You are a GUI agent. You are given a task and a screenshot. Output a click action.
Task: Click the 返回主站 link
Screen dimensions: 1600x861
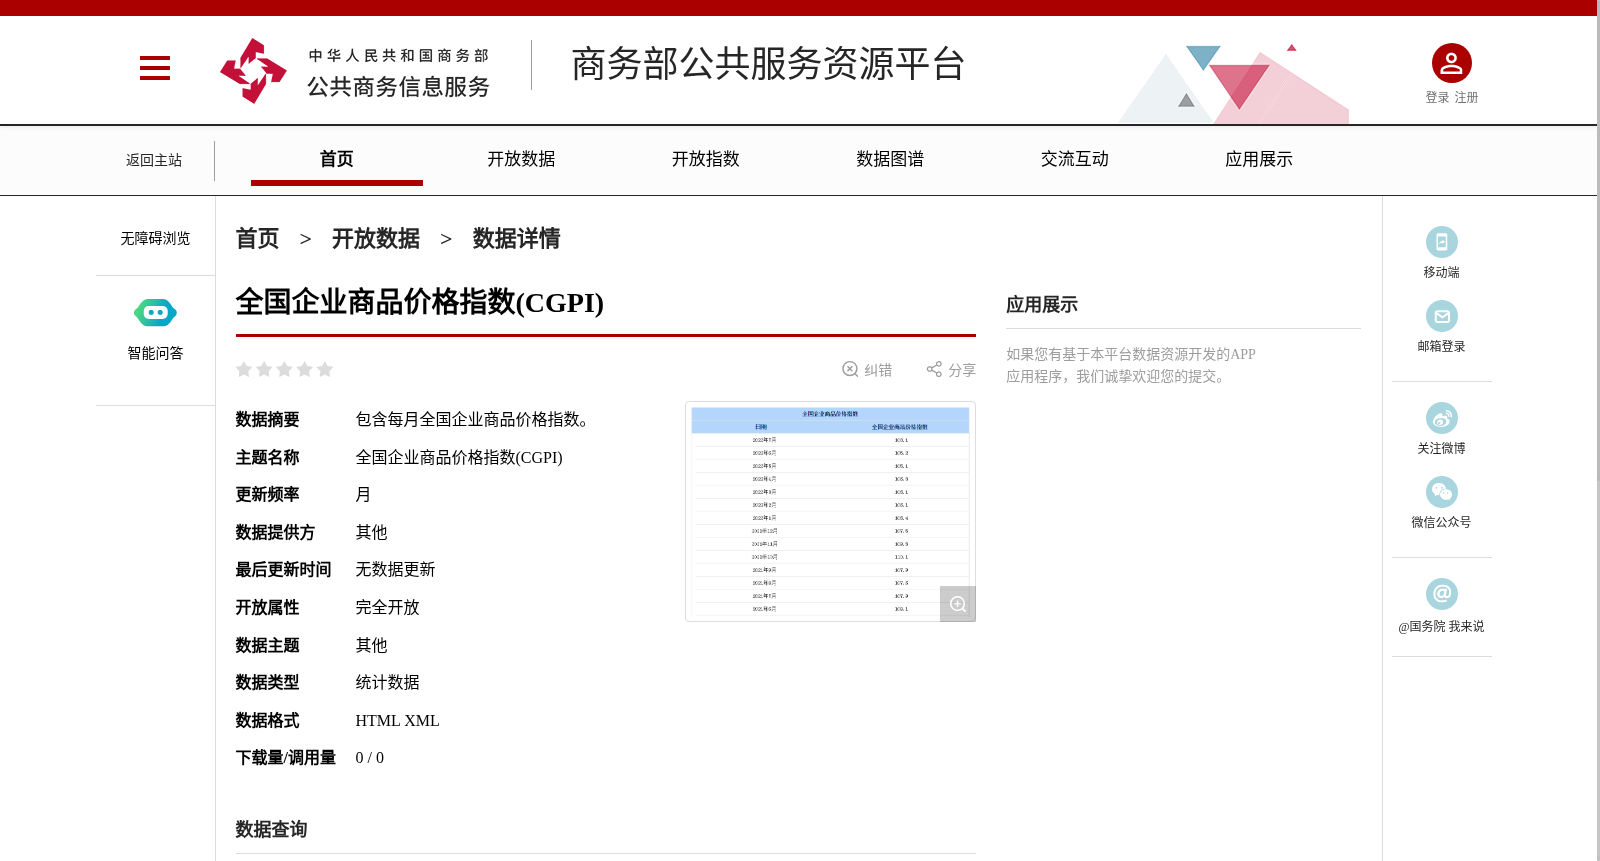(x=154, y=160)
